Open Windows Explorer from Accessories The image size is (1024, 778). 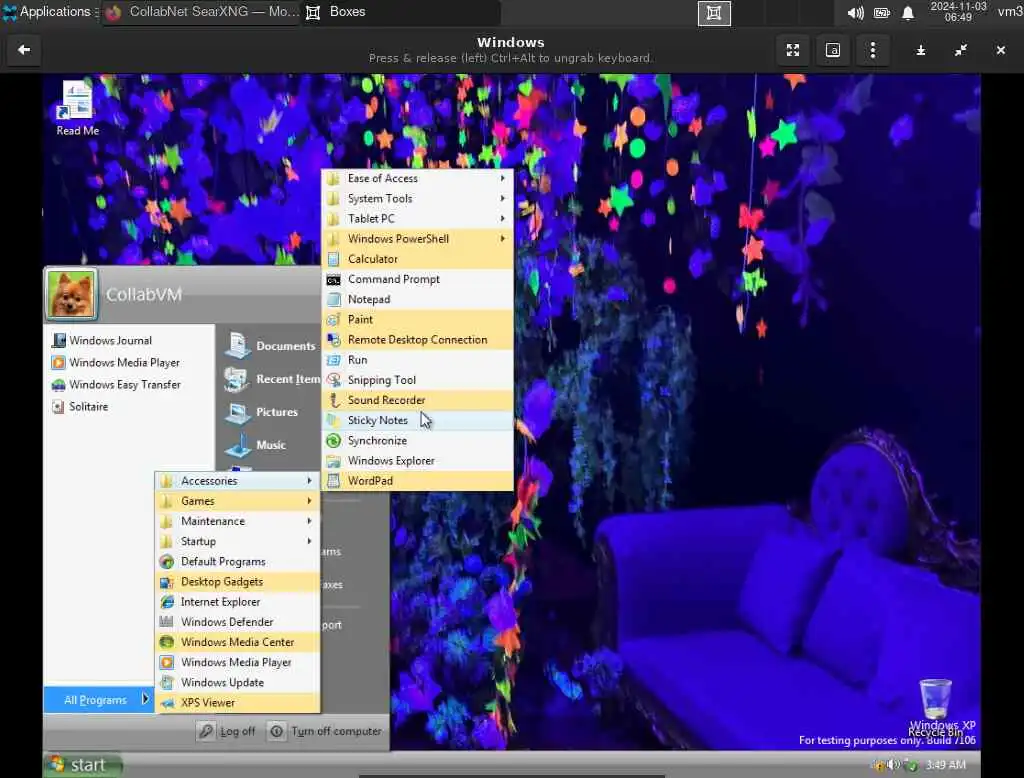417,461
